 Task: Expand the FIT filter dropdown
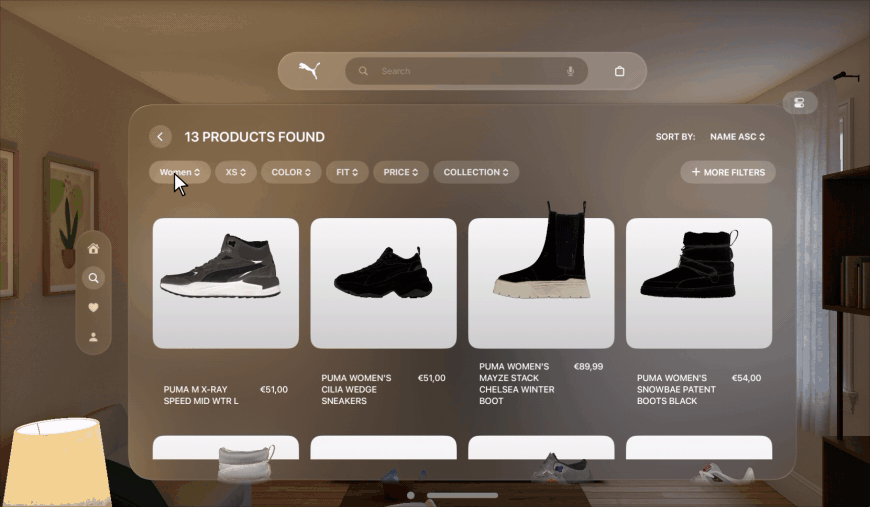pyautogui.click(x=347, y=172)
